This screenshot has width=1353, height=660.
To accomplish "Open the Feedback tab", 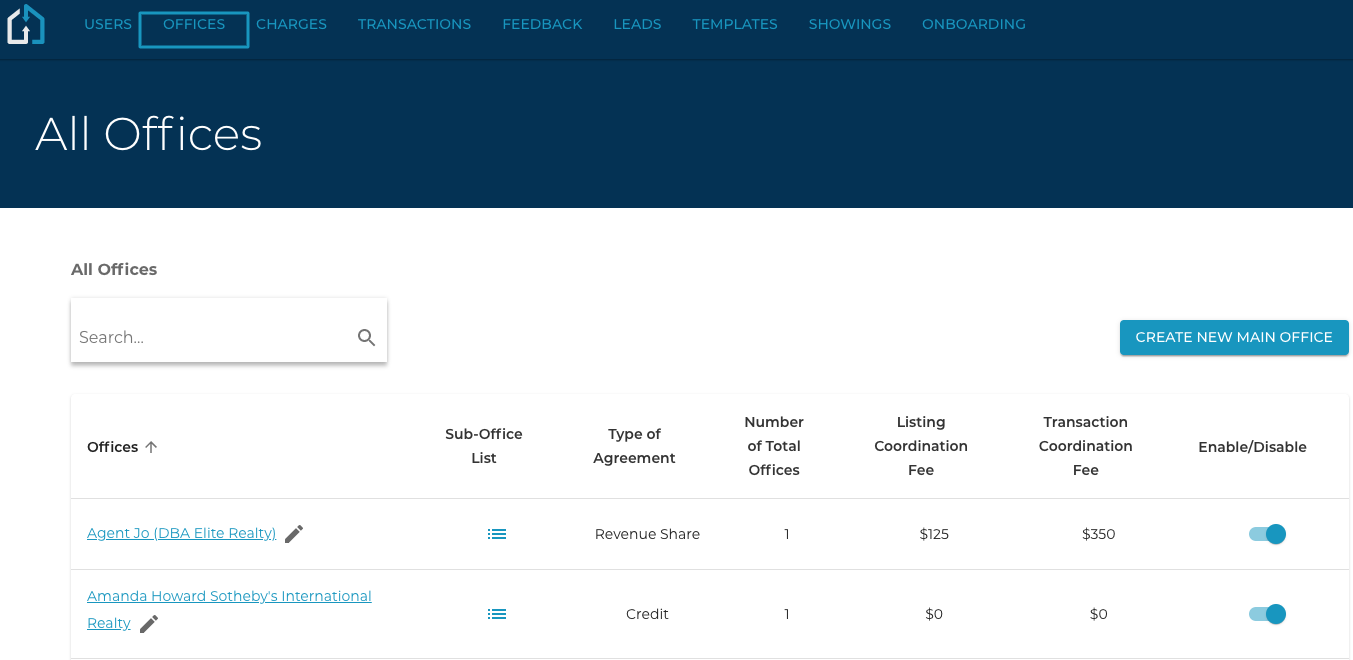I will (542, 24).
